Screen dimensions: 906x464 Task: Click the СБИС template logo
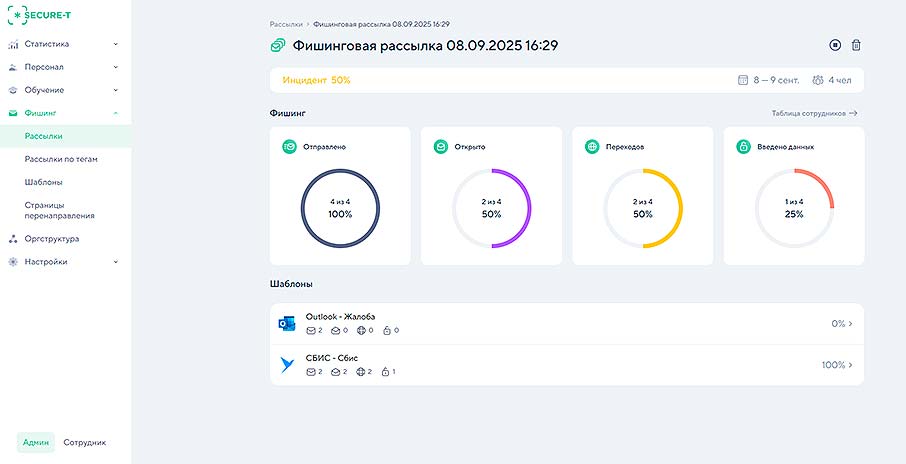pyautogui.click(x=287, y=365)
